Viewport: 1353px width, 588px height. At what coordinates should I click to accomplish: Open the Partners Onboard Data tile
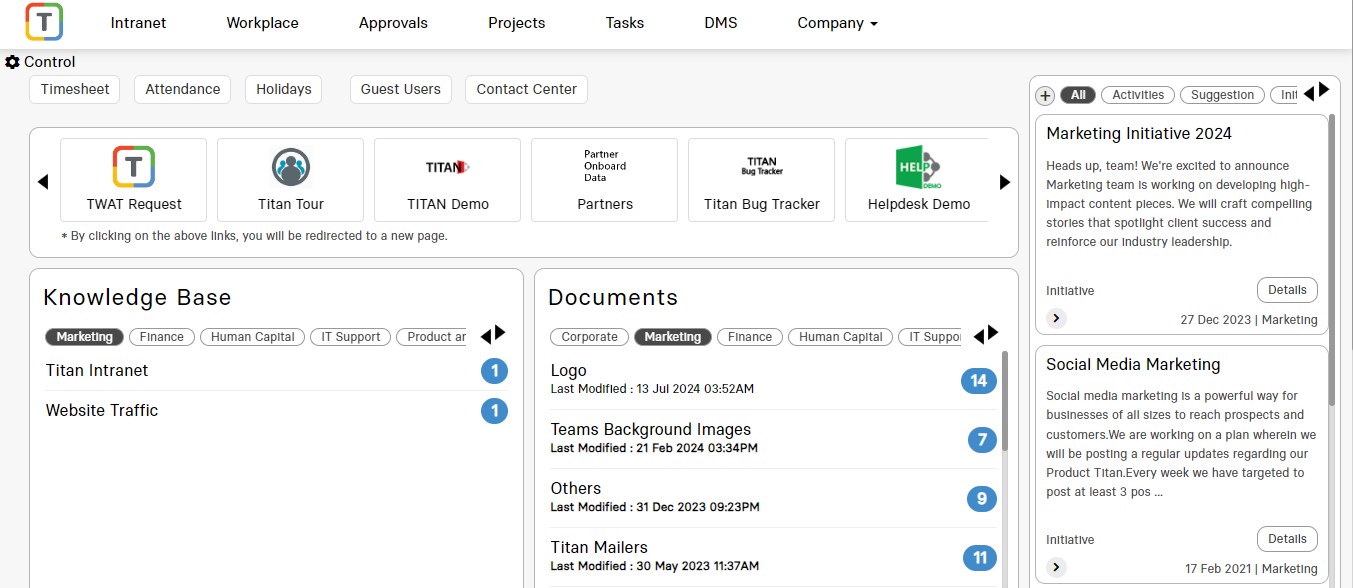pos(604,180)
